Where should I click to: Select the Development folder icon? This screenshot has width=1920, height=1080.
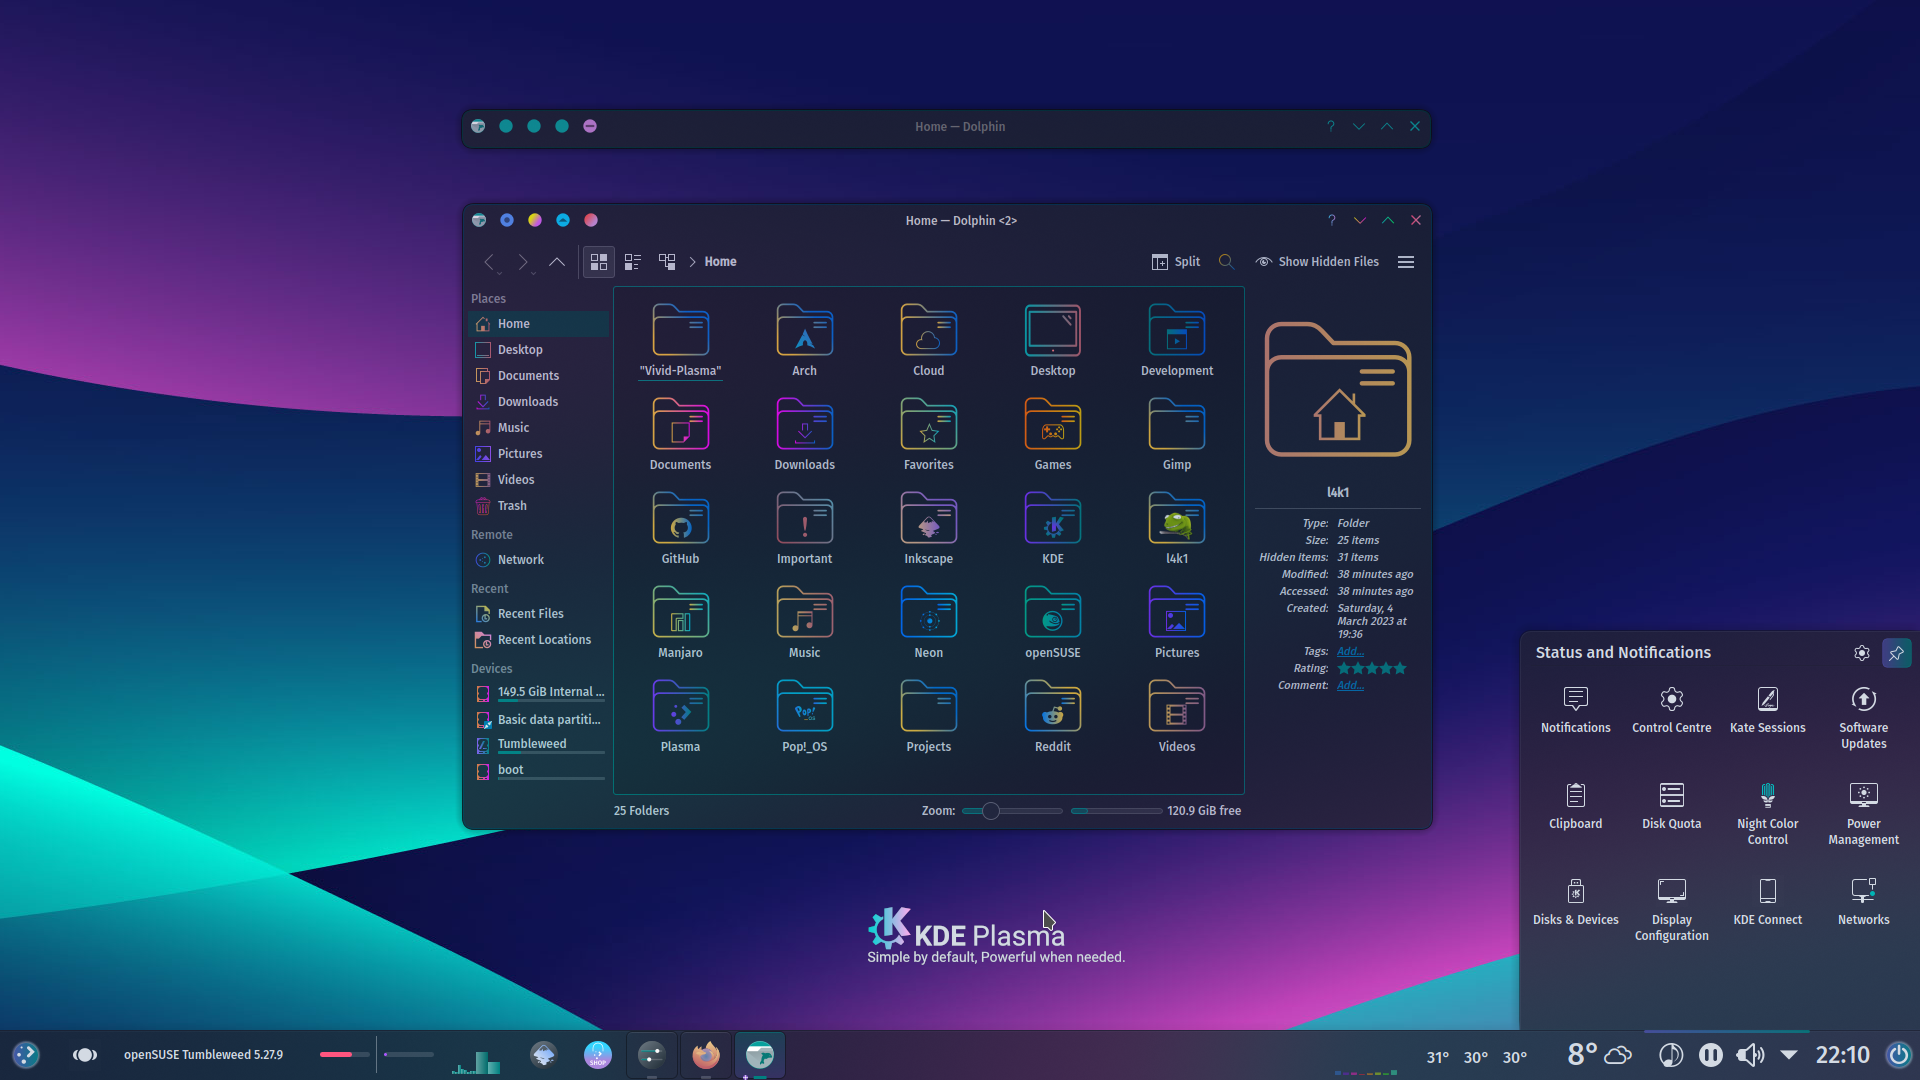click(1177, 330)
